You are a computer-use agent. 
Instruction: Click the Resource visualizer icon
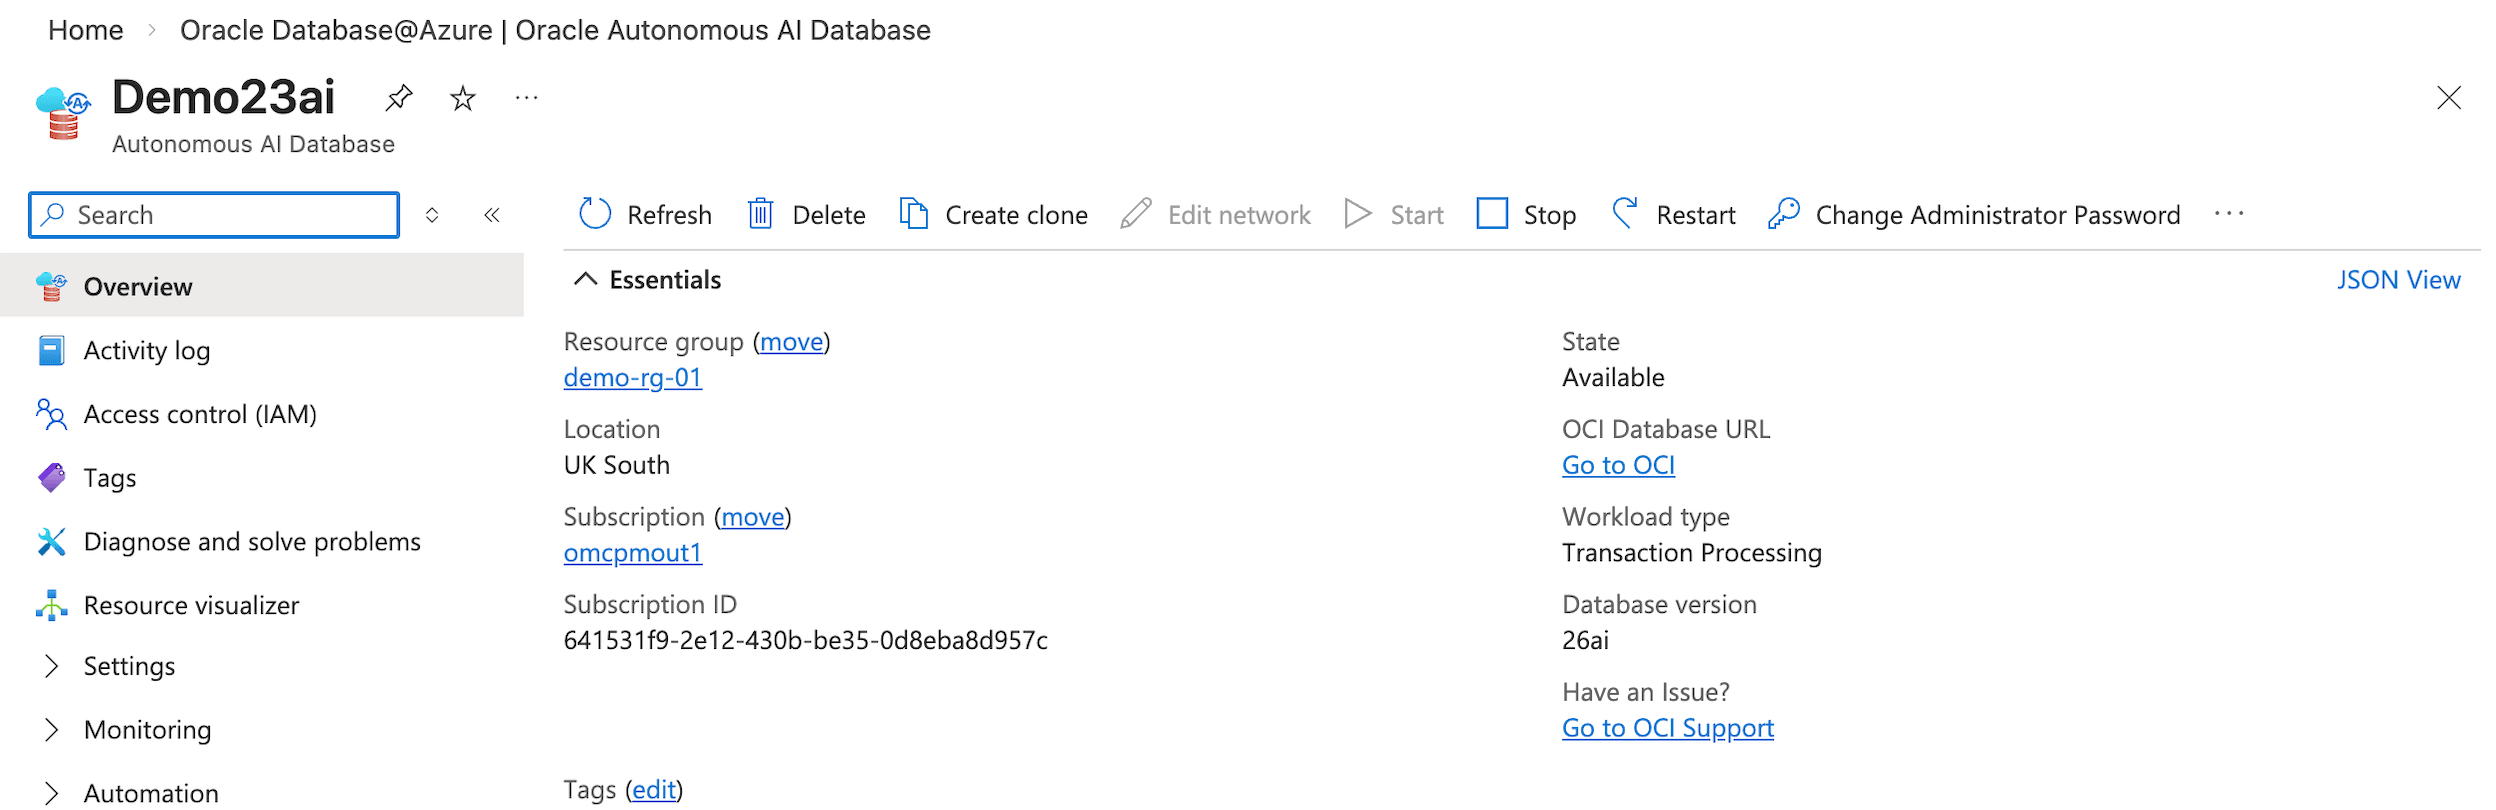click(x=51, y=606)
